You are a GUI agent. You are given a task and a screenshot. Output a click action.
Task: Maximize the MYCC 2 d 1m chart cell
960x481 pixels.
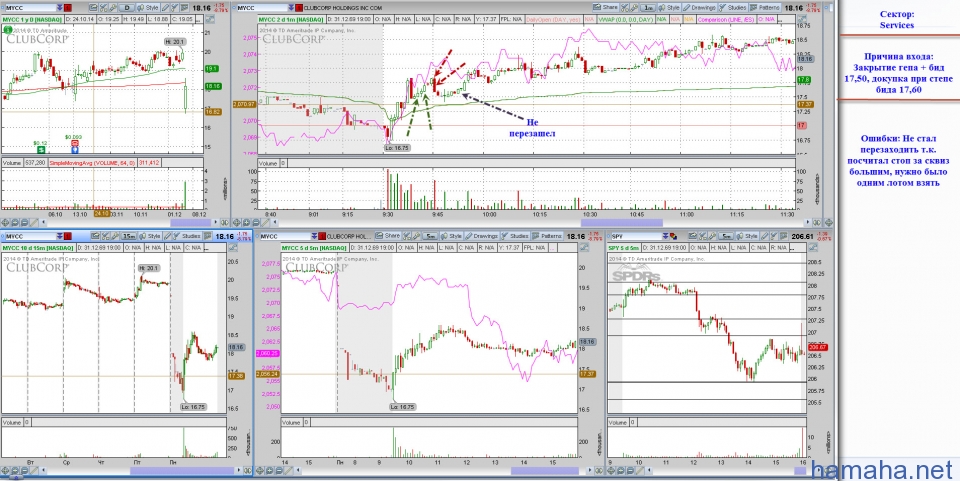click(x=802, y=18)
